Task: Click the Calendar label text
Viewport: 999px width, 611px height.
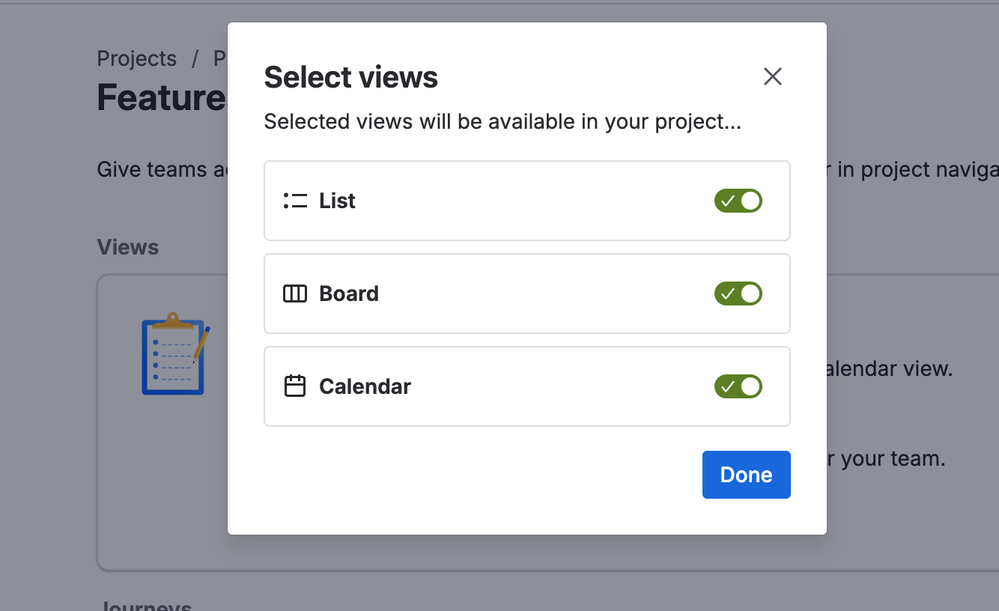Action: (x=365, y=386)
